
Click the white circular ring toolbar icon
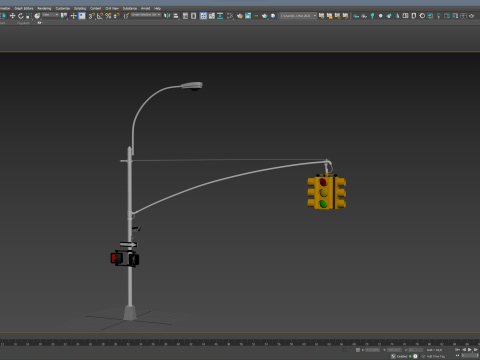coord(422,16)
